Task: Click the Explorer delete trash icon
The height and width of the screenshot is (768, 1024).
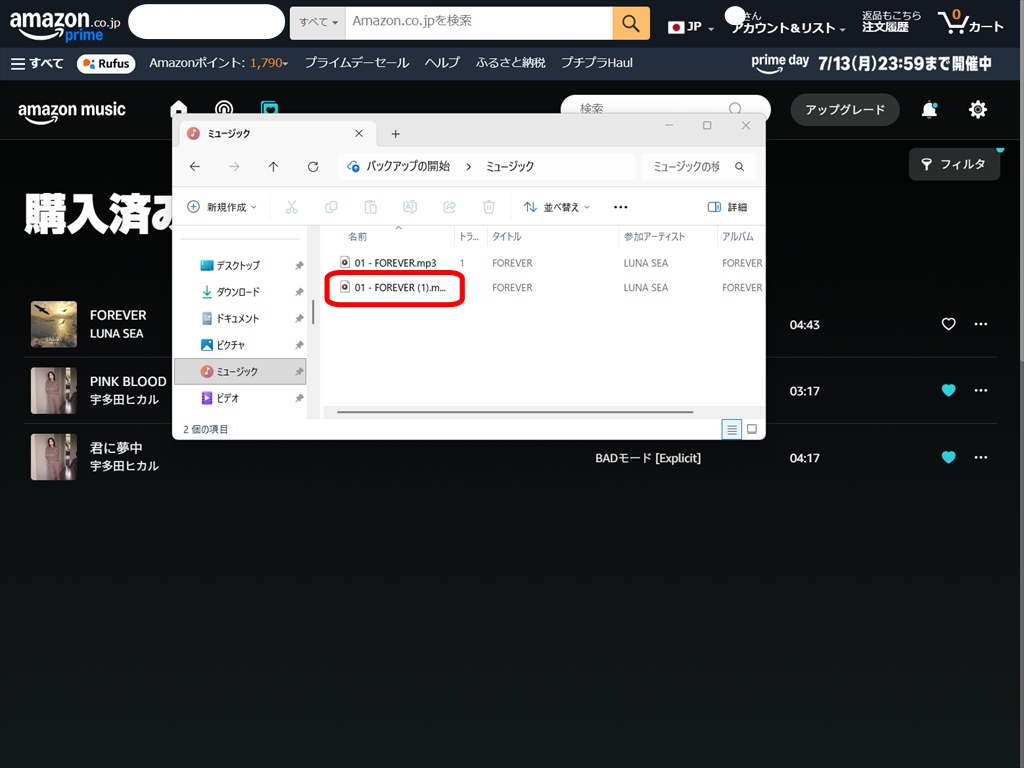Action: point(488,207)
